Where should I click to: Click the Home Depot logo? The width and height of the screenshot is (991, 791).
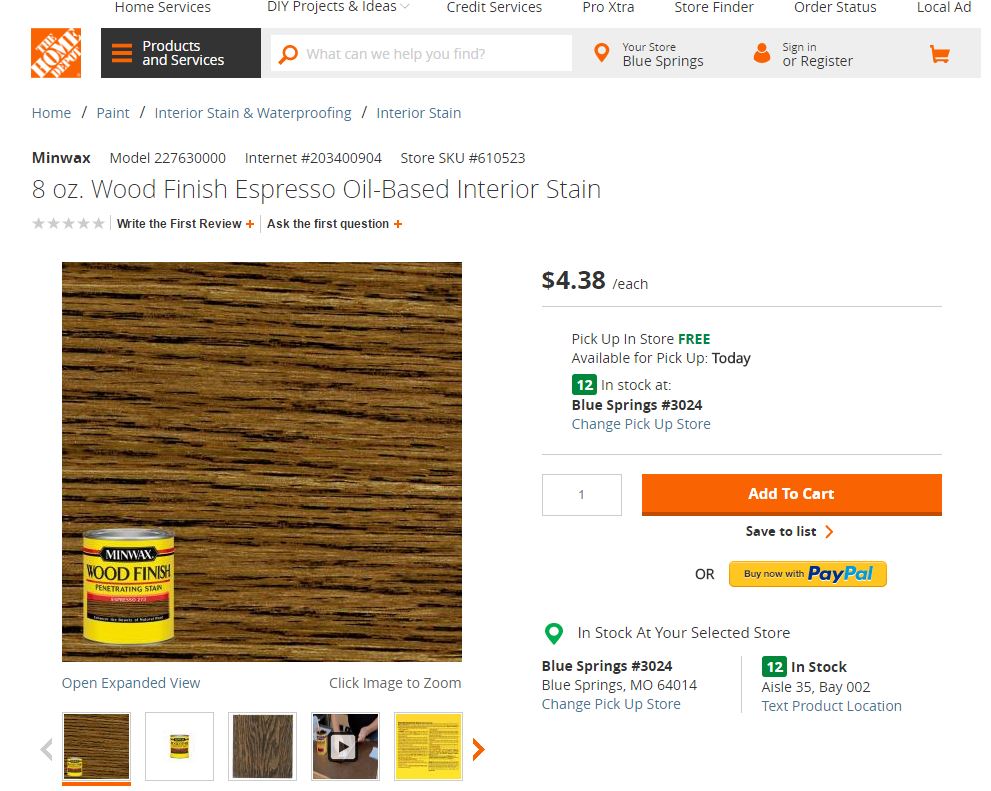click(56, 53)
